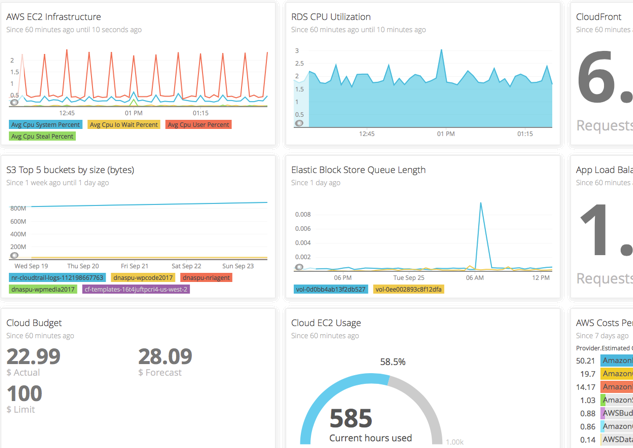This screenshot has height=448, width=633.
Task: Click the 'Since 1 day ago' time range text
Action: click(316, 182)
